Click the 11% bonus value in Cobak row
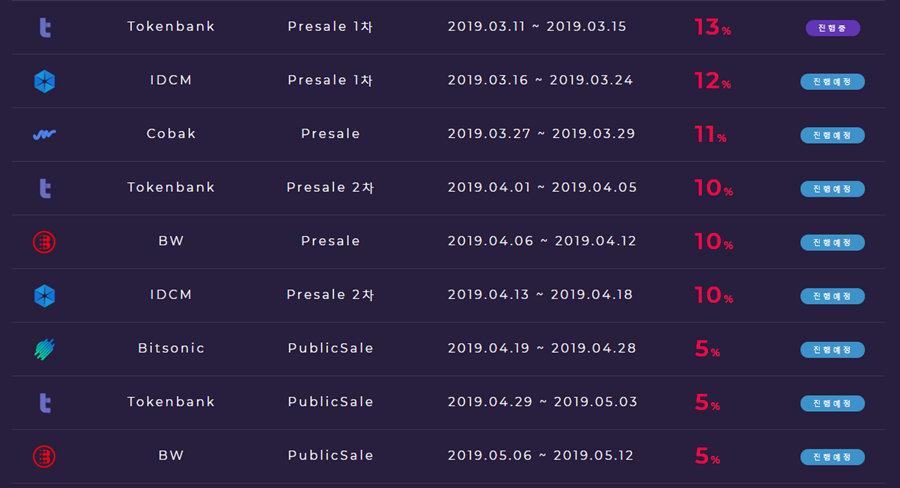This screenshot has height=488, width=900. (x=711, y=134)
